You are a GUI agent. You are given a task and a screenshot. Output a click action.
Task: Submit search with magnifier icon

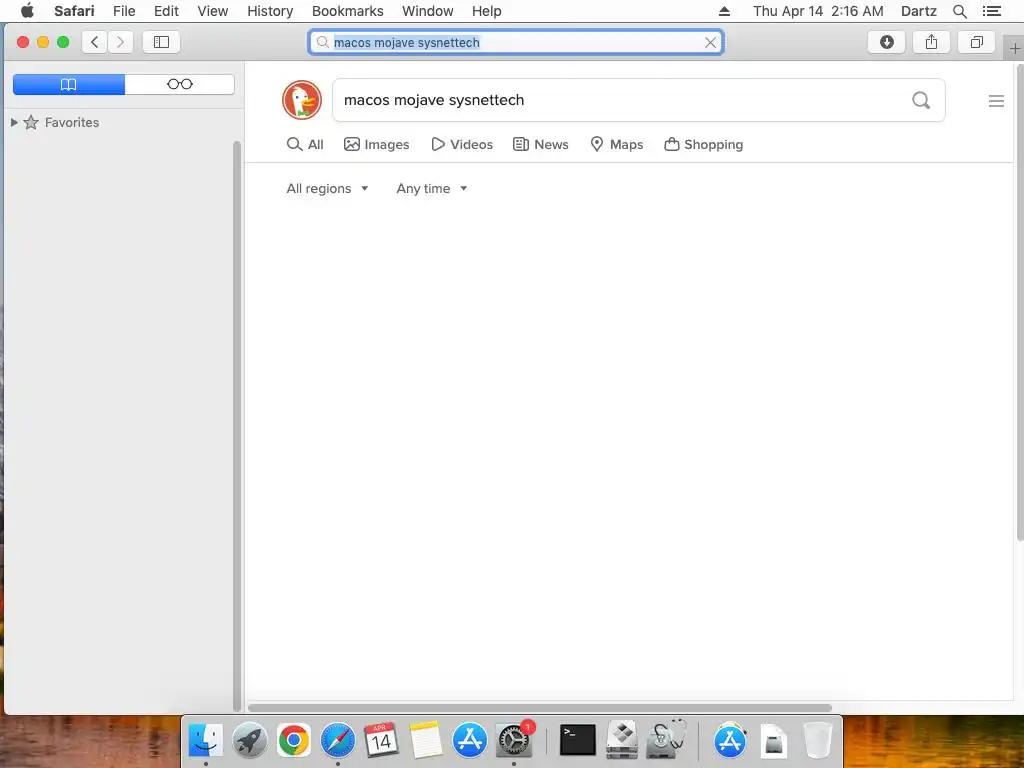(921, 100)
